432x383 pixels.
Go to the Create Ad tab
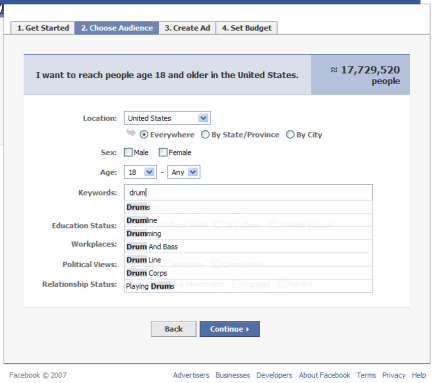187,28
